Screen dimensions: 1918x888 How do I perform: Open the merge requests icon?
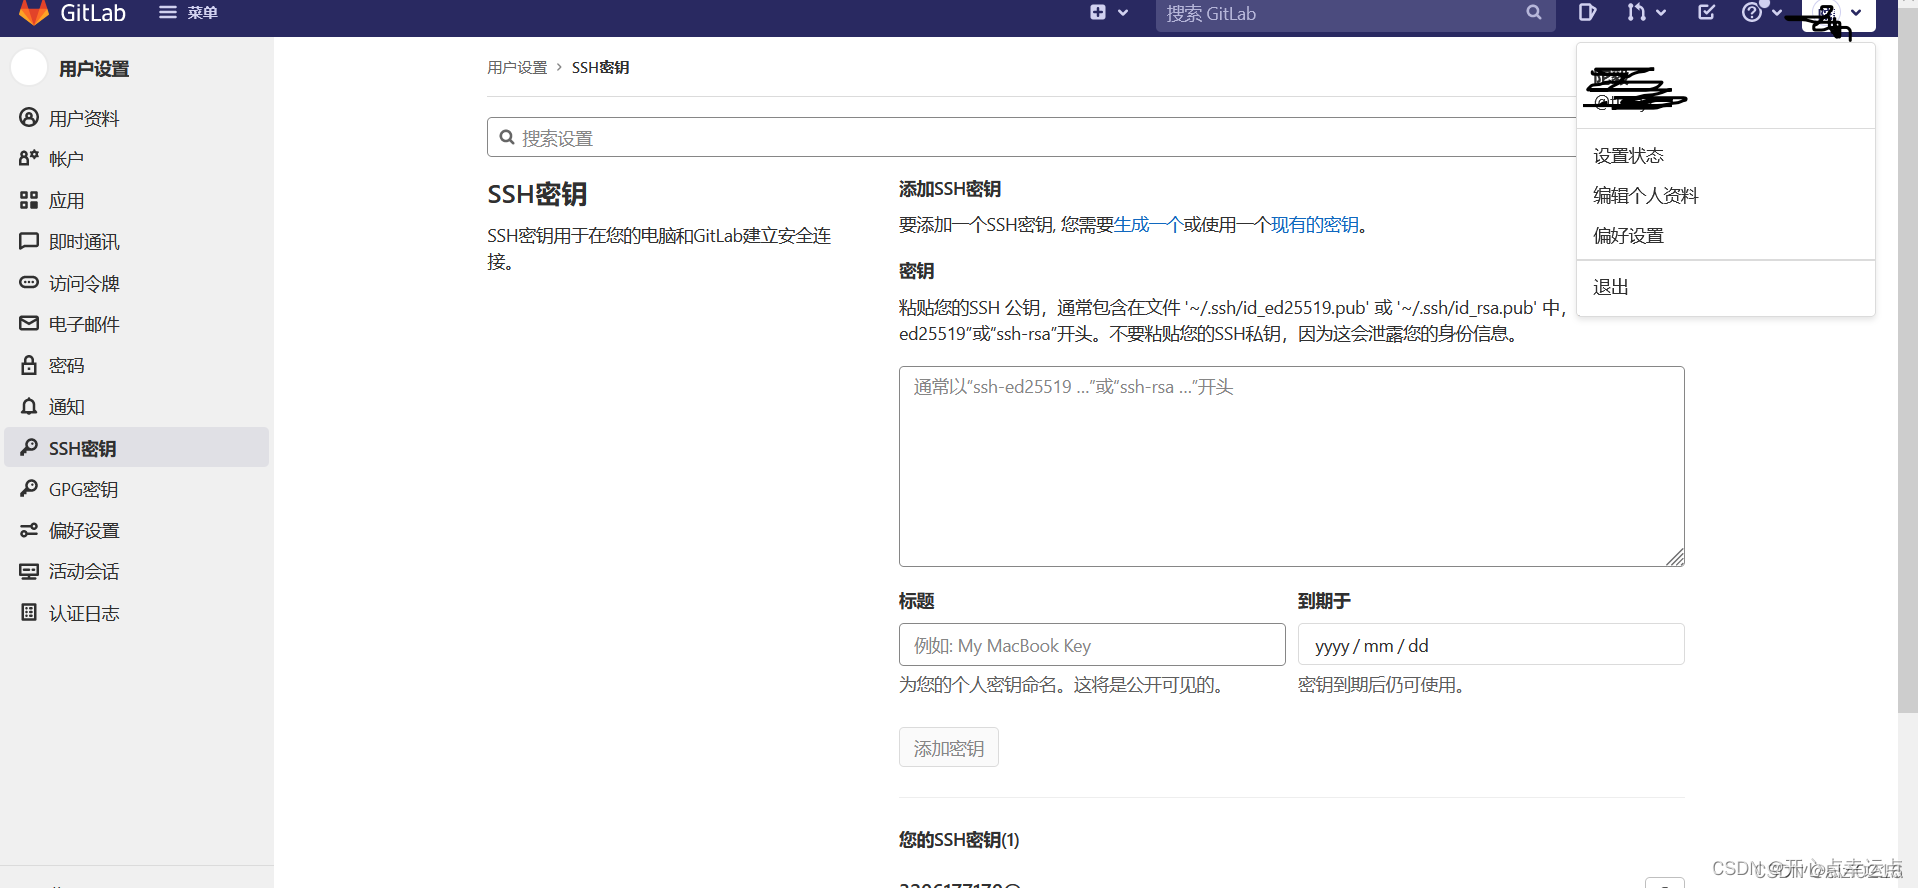point(1635,12)
